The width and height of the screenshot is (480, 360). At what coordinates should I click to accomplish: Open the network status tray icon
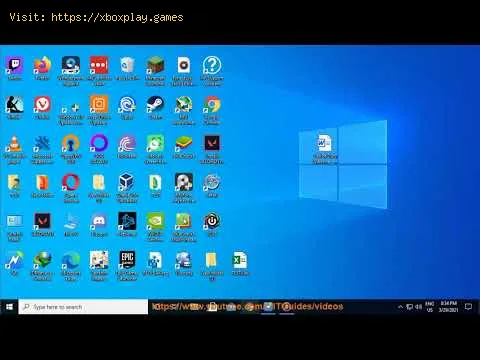pos(410,307)
